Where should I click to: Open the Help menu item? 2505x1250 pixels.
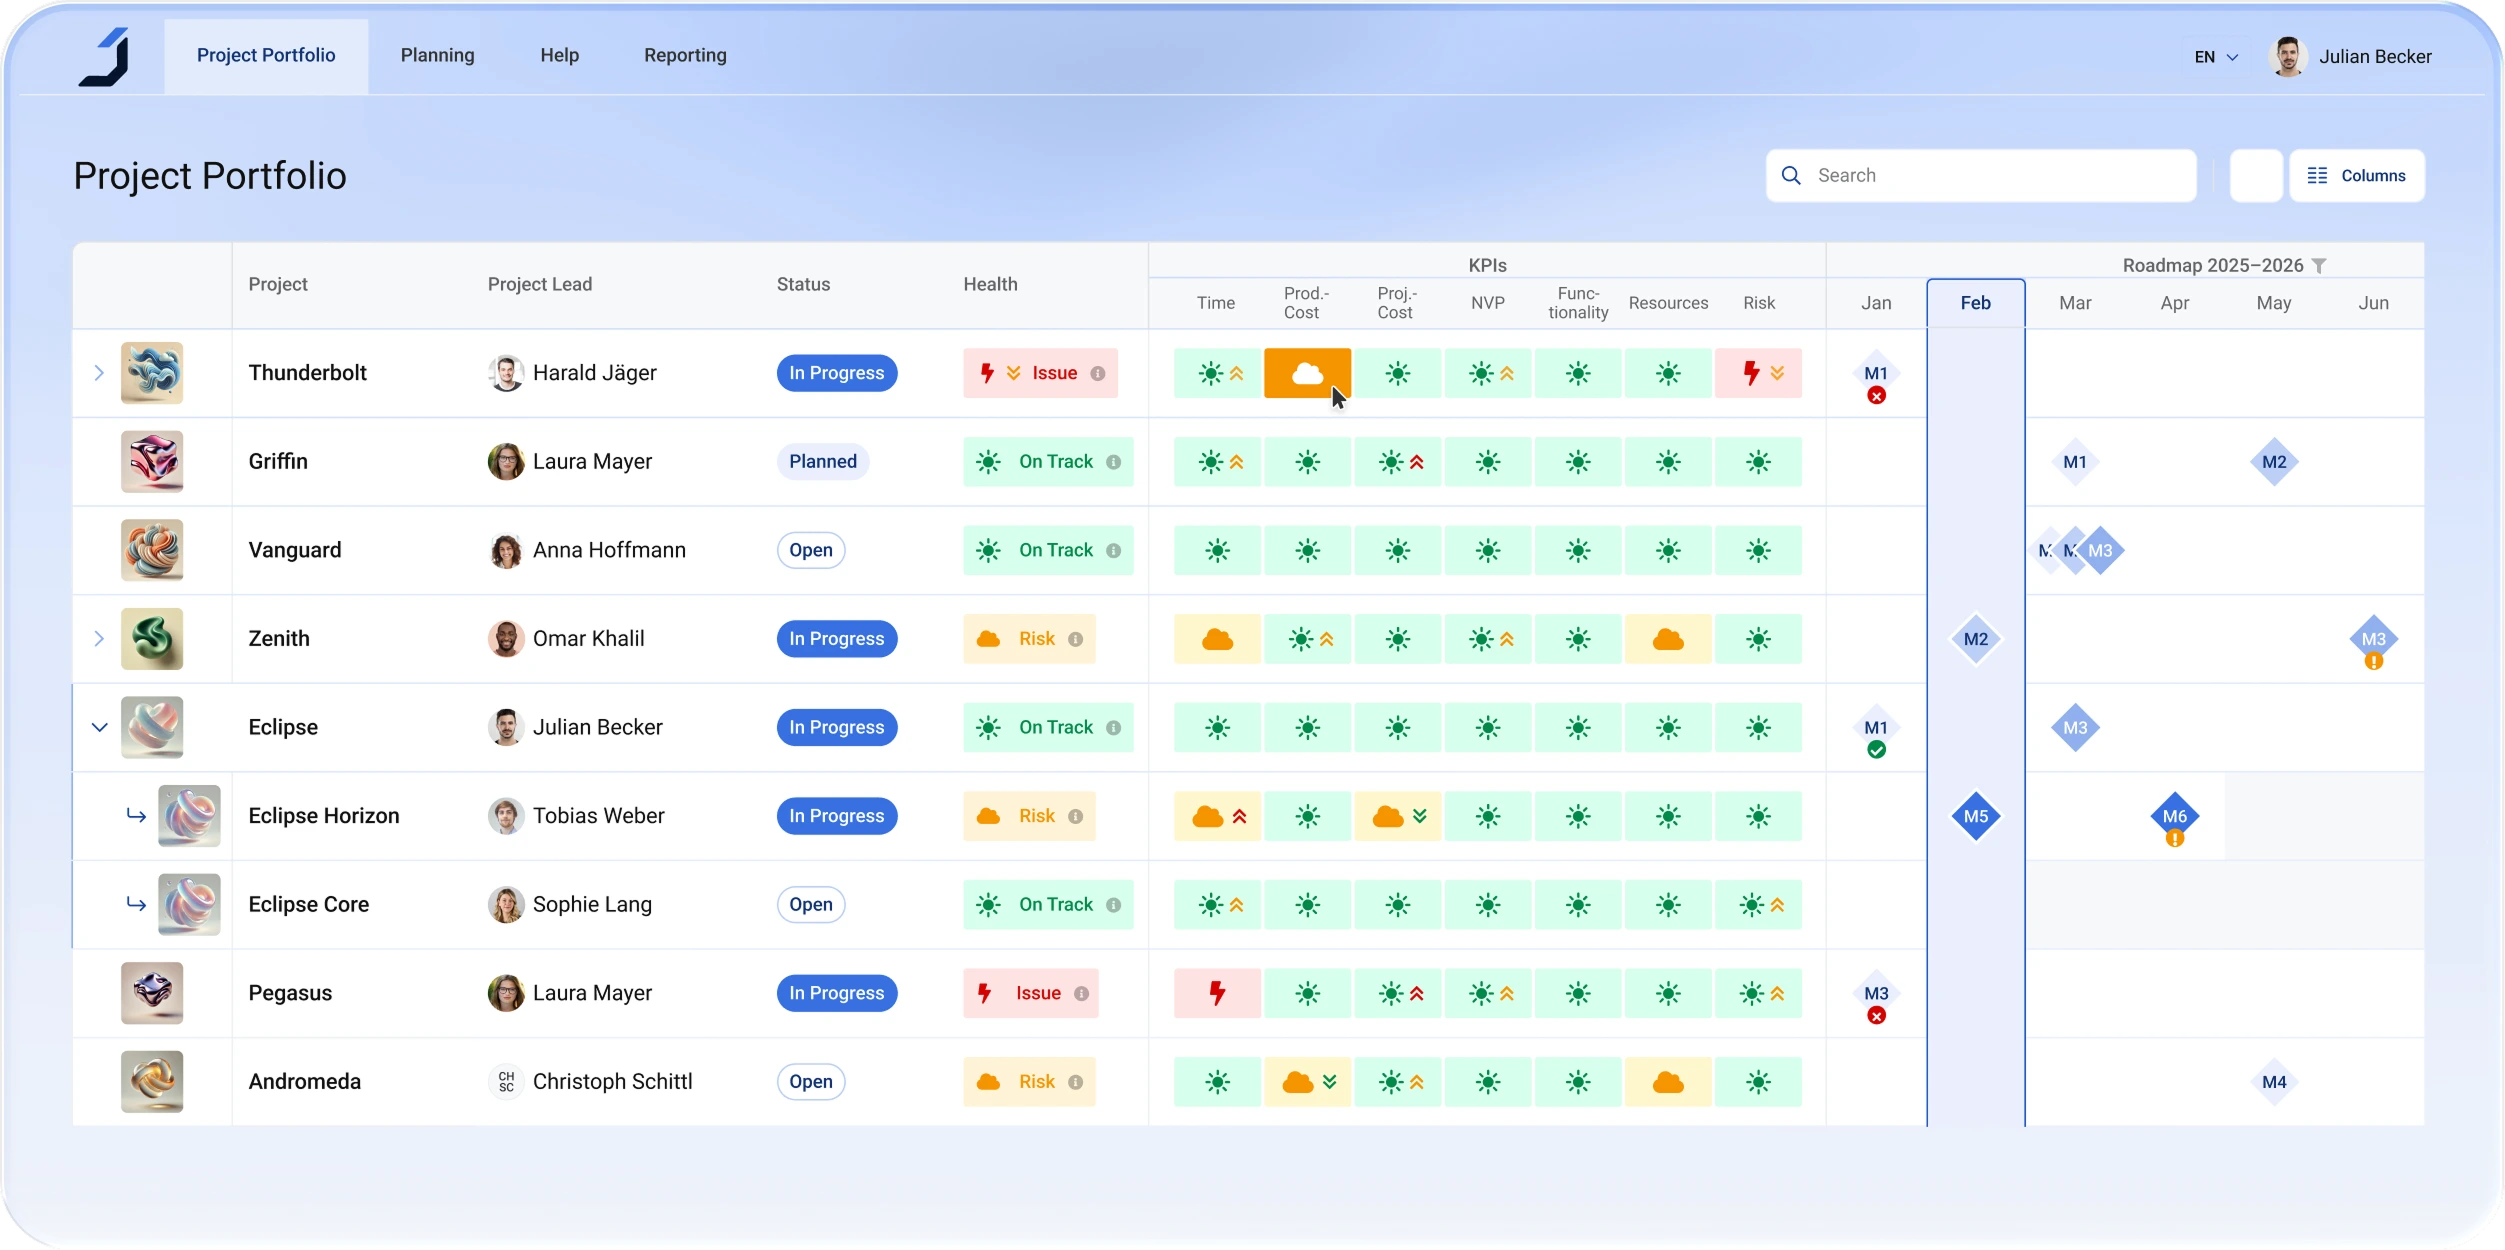pos(560,56)
